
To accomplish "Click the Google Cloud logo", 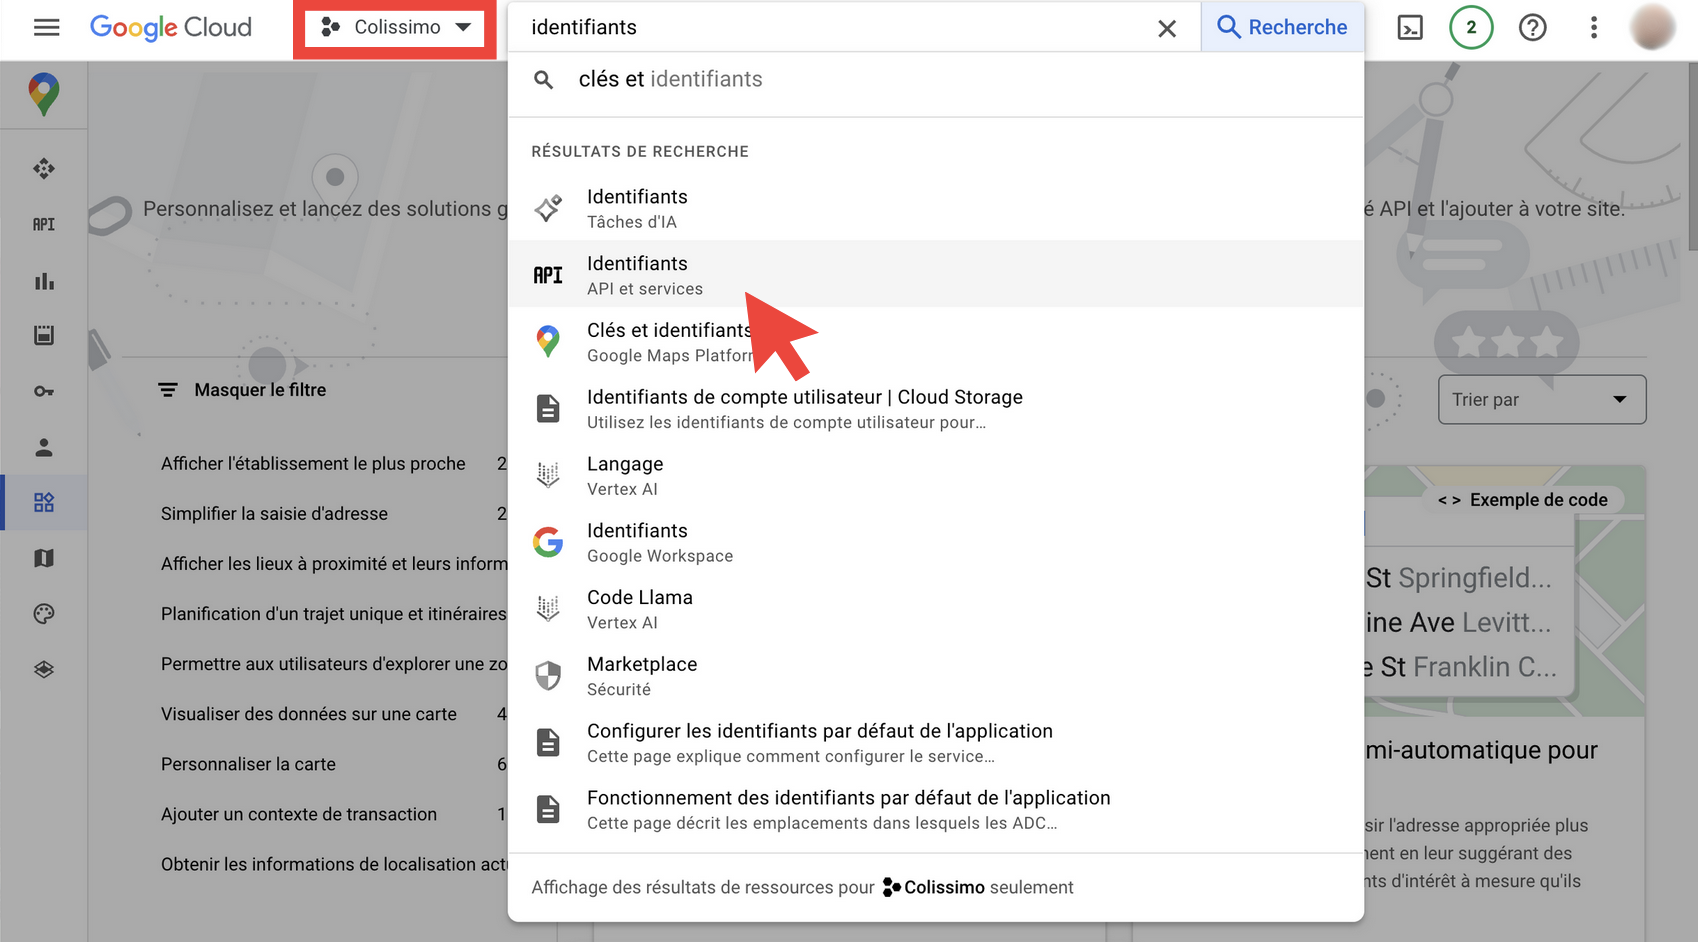I will tap(171, 27).
